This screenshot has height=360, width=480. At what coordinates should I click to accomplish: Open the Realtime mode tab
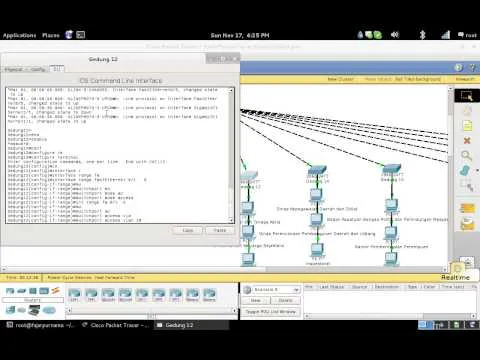(x=456, y=277)
